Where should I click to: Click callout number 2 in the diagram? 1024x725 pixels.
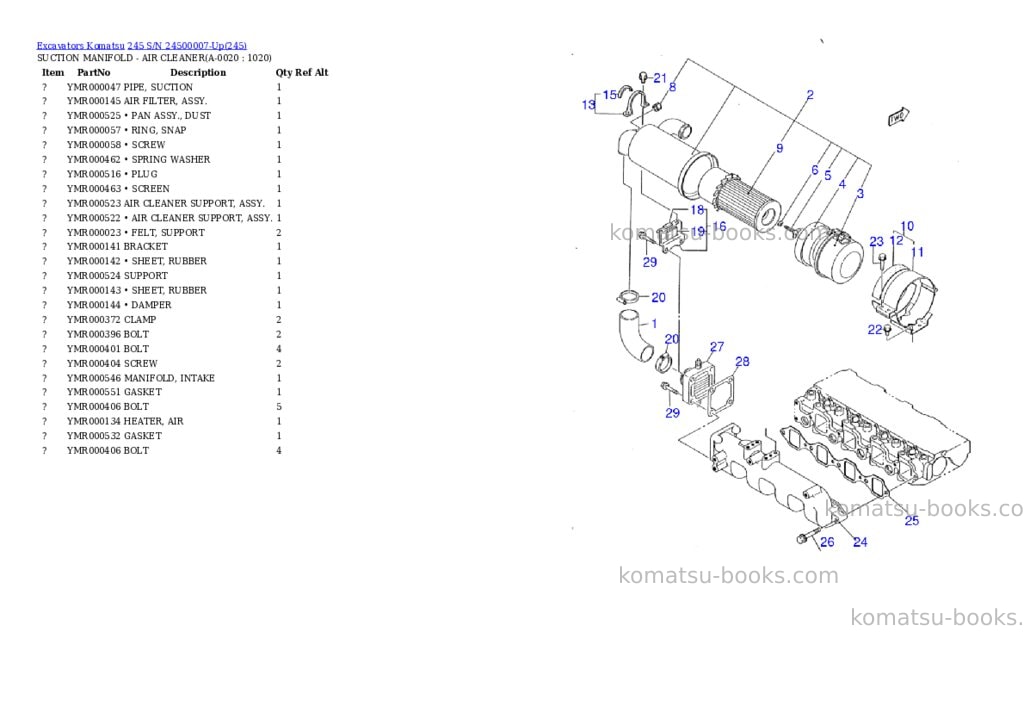coord(810,95)
